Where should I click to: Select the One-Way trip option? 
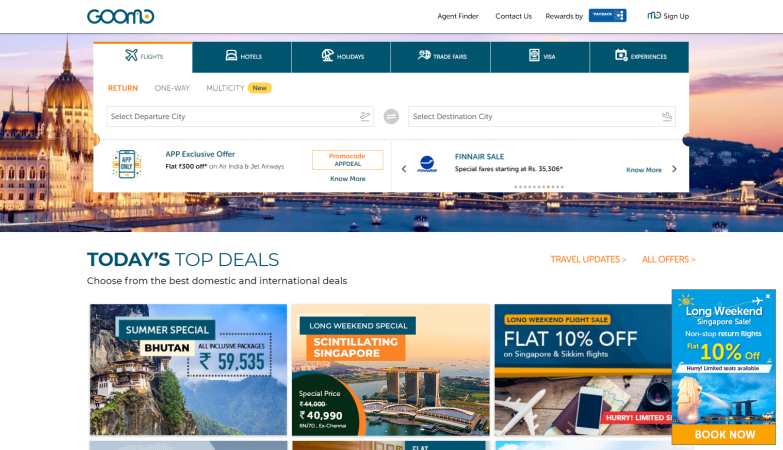click(172, 88)
